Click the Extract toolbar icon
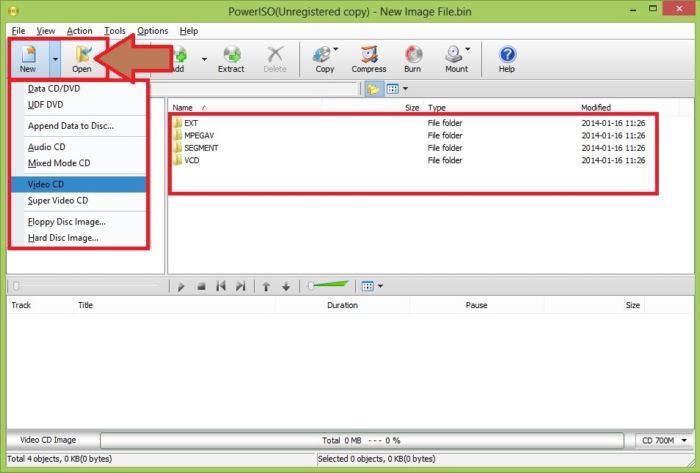 (x=231, y=59)
